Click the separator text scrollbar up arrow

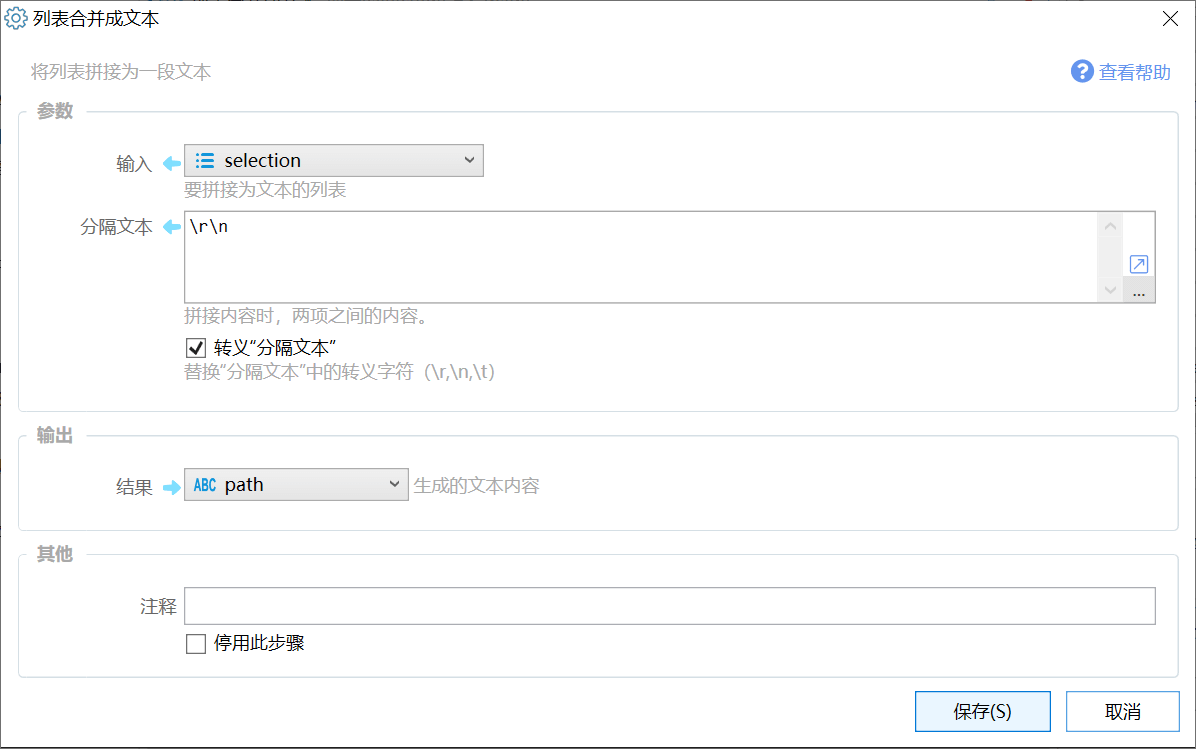click(1110, 226)
